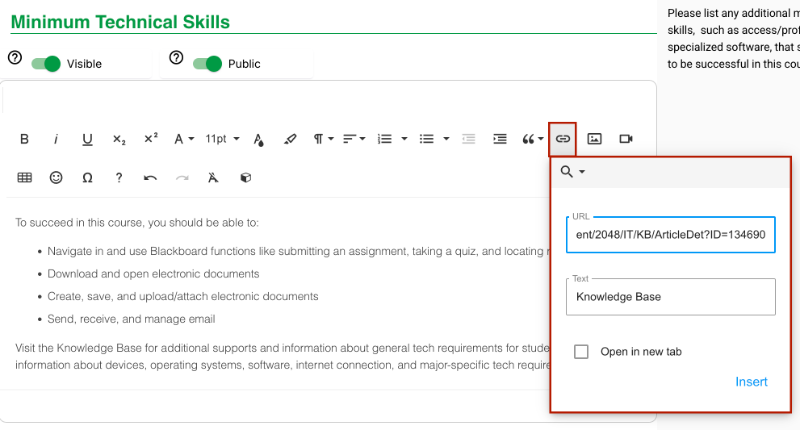Redo the last edit
Viewport: 800px width, 430px height.
click(x=182, y=178)
